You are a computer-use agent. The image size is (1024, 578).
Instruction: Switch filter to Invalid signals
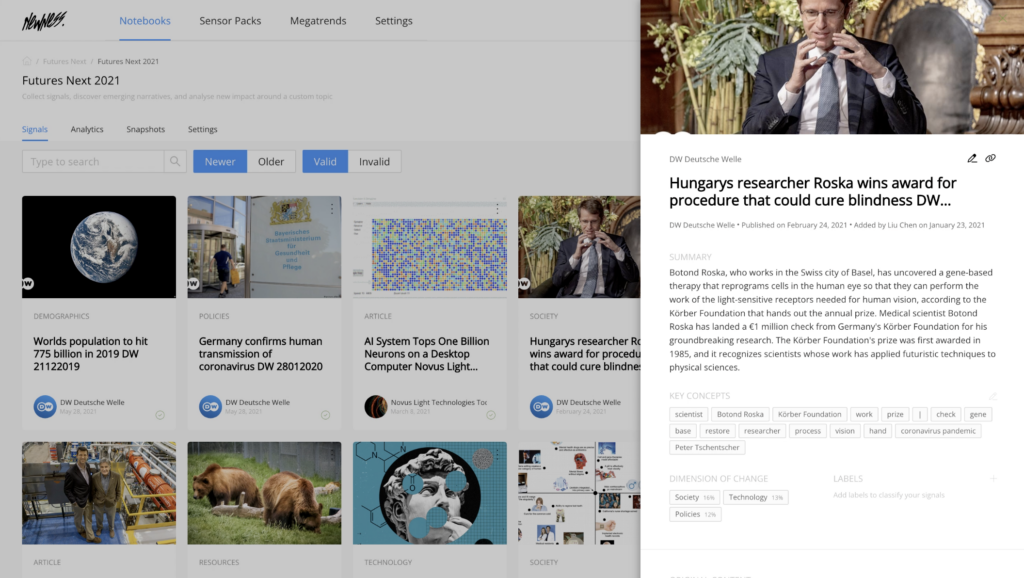pyautogui.click(x=374, y=162)
